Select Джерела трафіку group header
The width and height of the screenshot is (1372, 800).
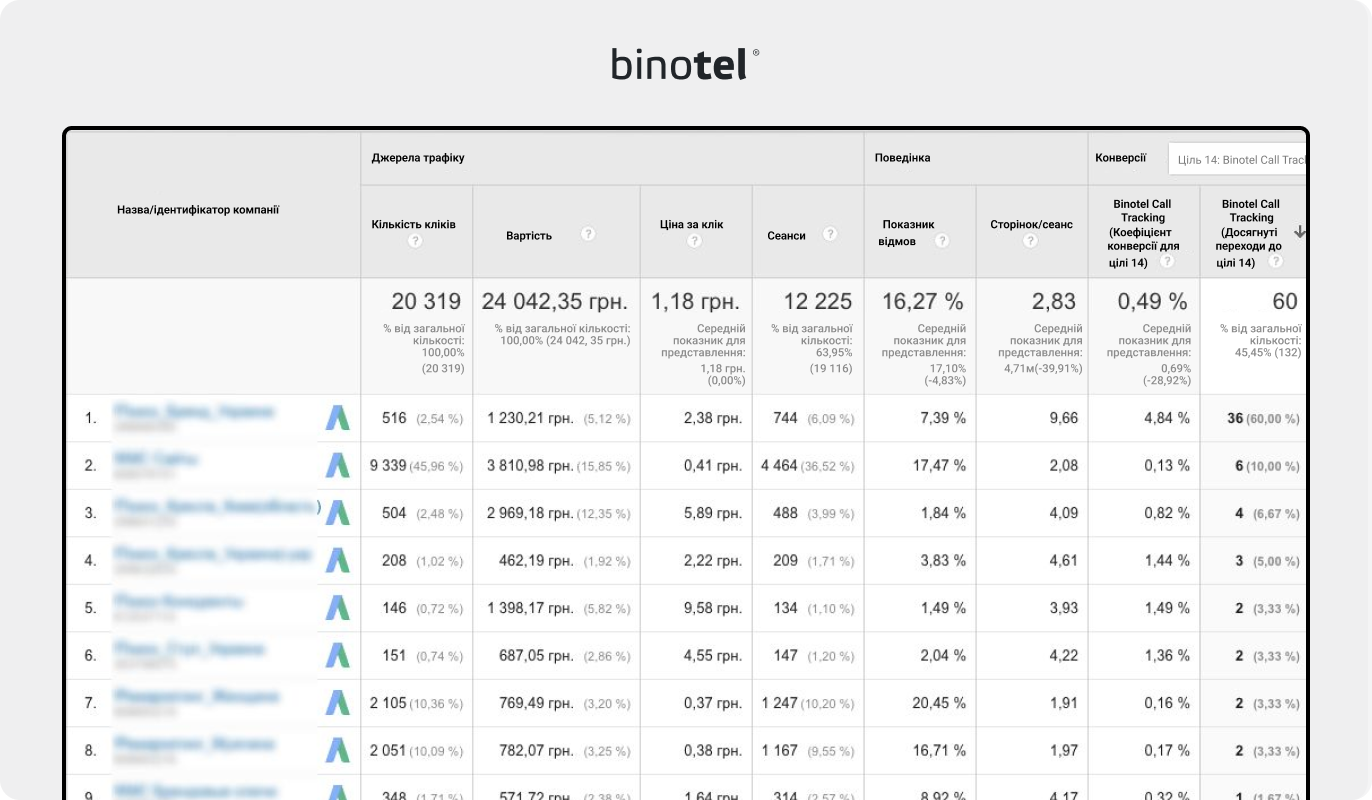pos(418,158)
